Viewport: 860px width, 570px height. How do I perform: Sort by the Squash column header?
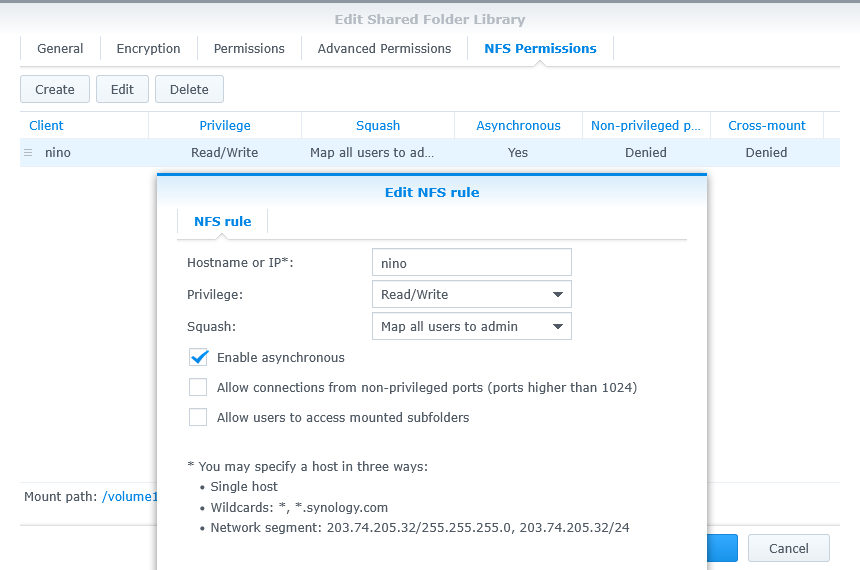coord(378,126)
